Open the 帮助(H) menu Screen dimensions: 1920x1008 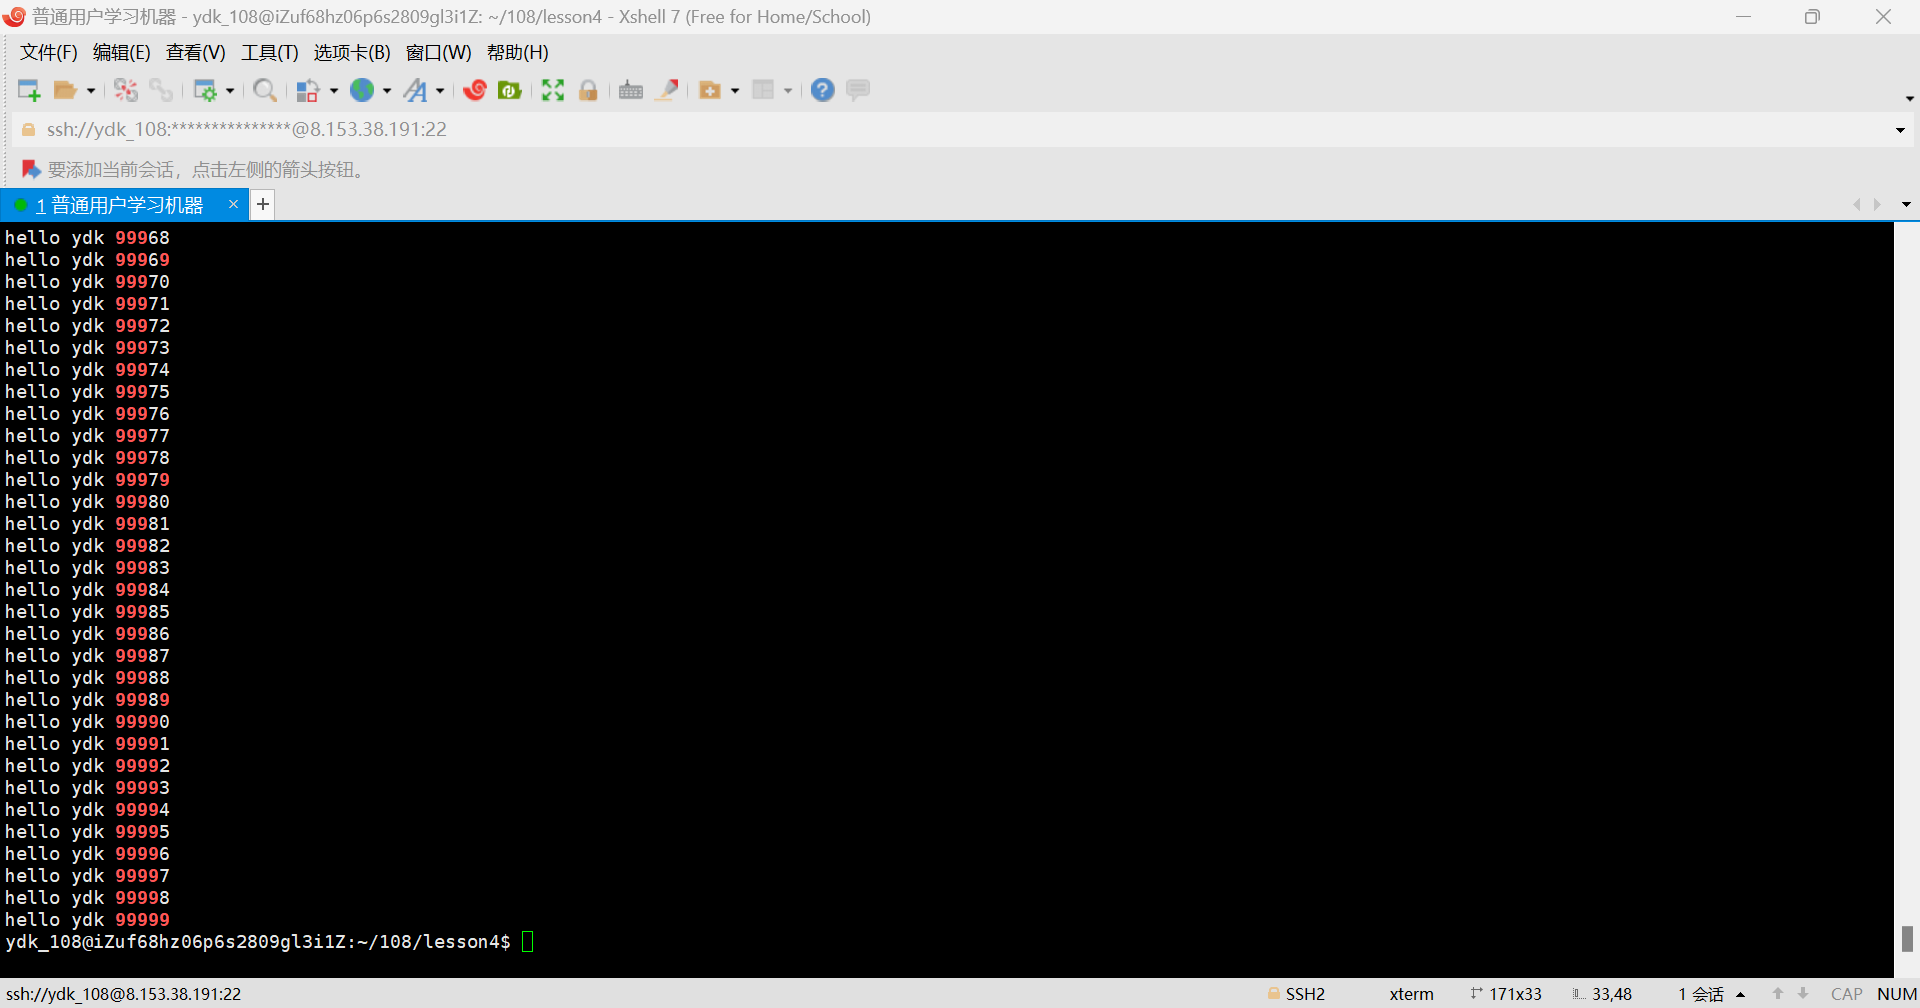click(518, 53)
